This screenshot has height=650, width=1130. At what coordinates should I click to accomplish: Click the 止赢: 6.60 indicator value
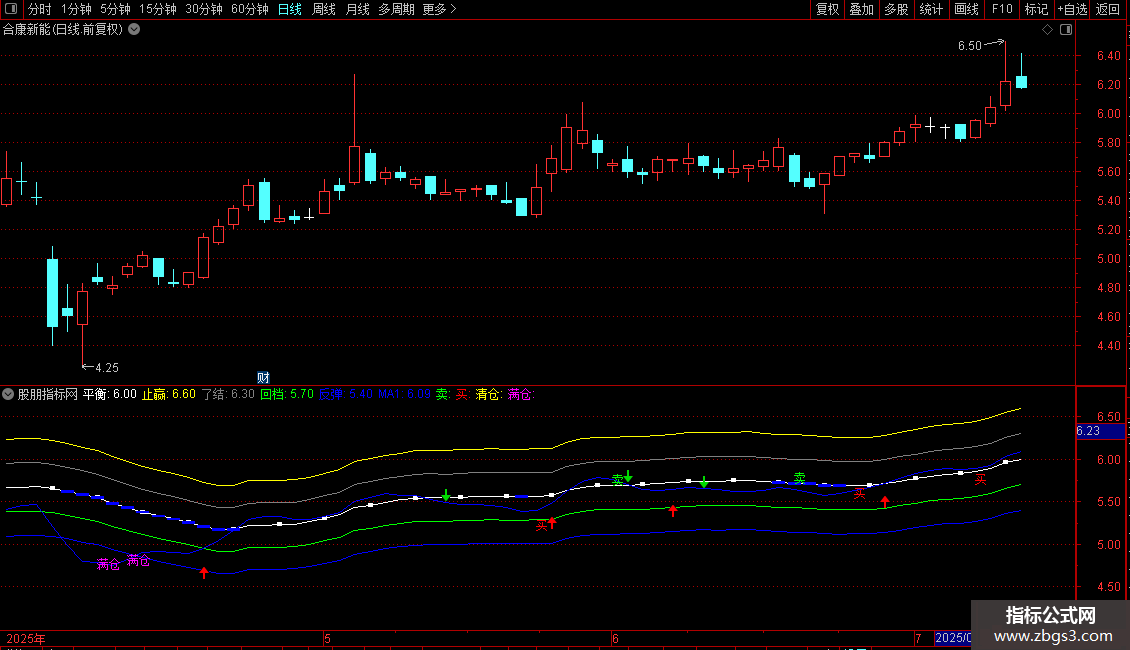pyautogui.click(x=169, y=394)
